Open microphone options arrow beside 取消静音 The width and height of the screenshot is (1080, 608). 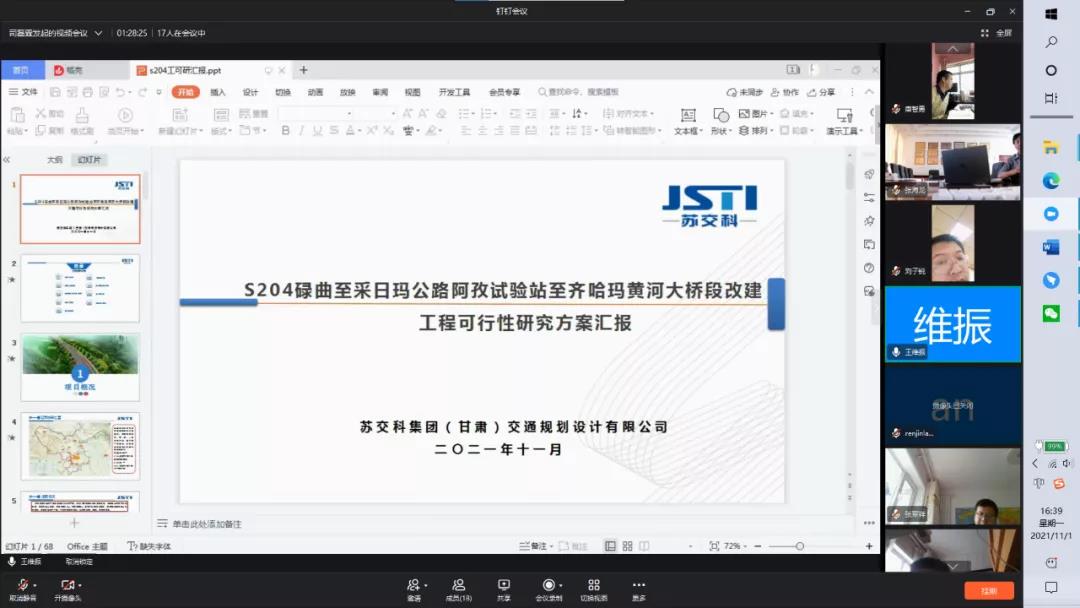coord(35,585)
